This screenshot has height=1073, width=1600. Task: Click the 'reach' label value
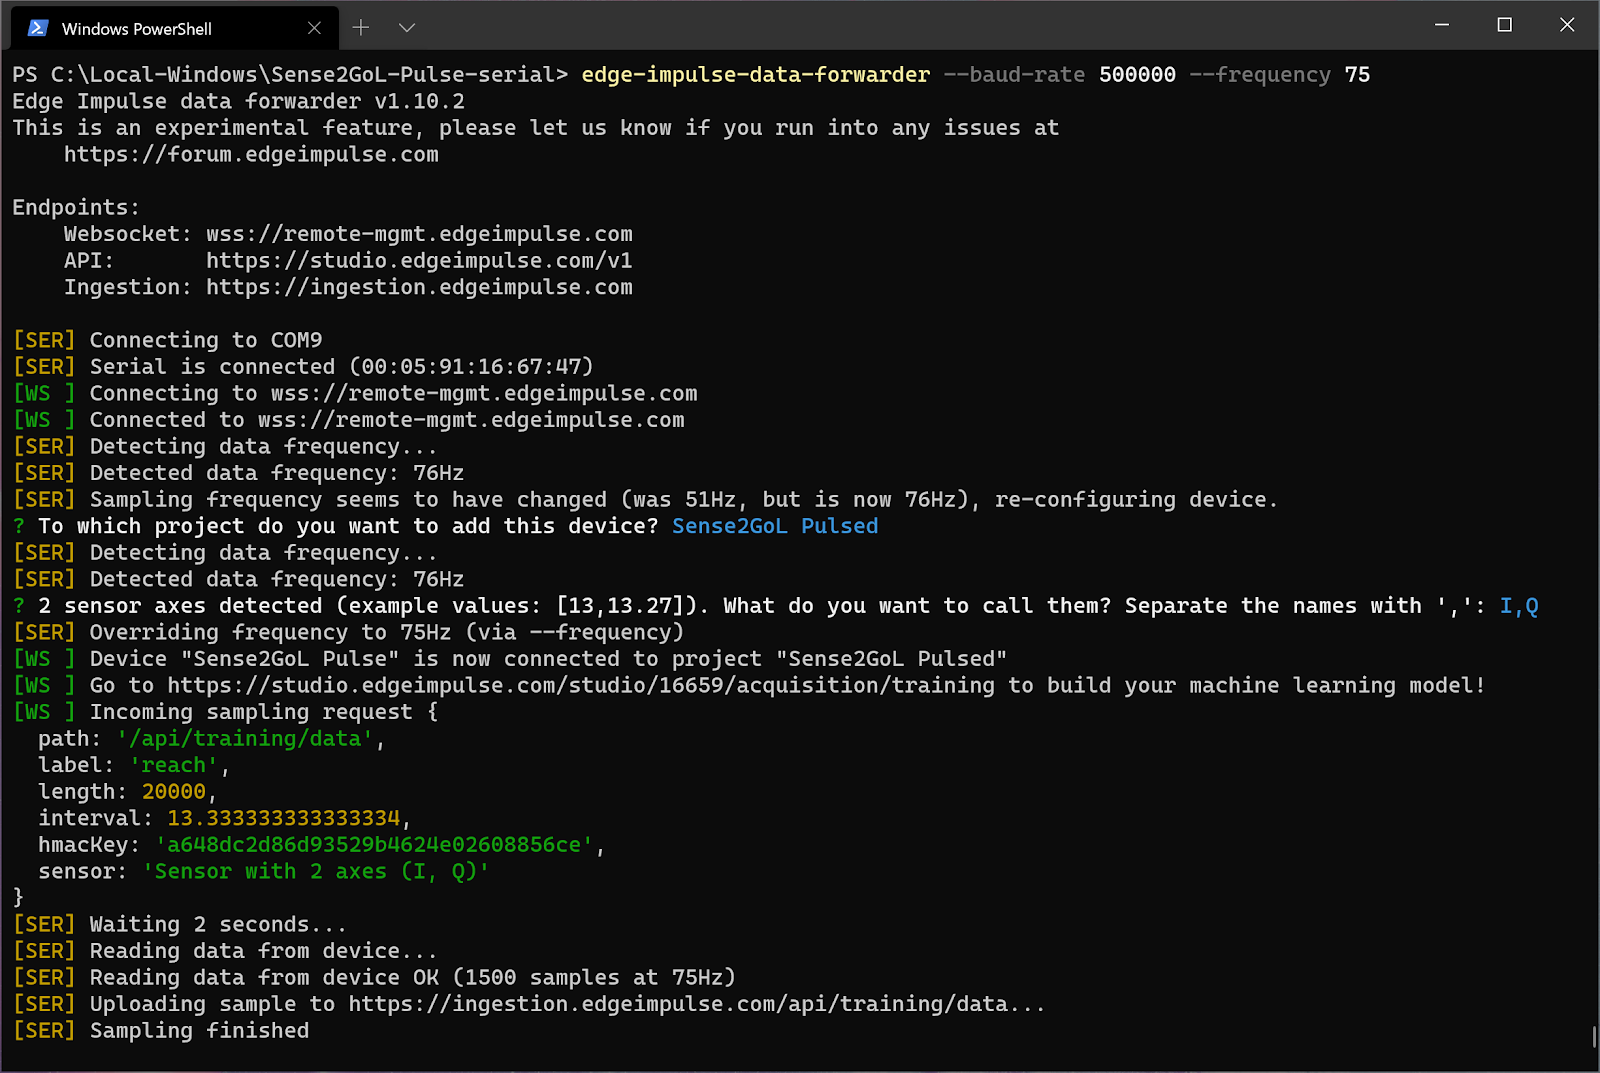click(174, 765)
